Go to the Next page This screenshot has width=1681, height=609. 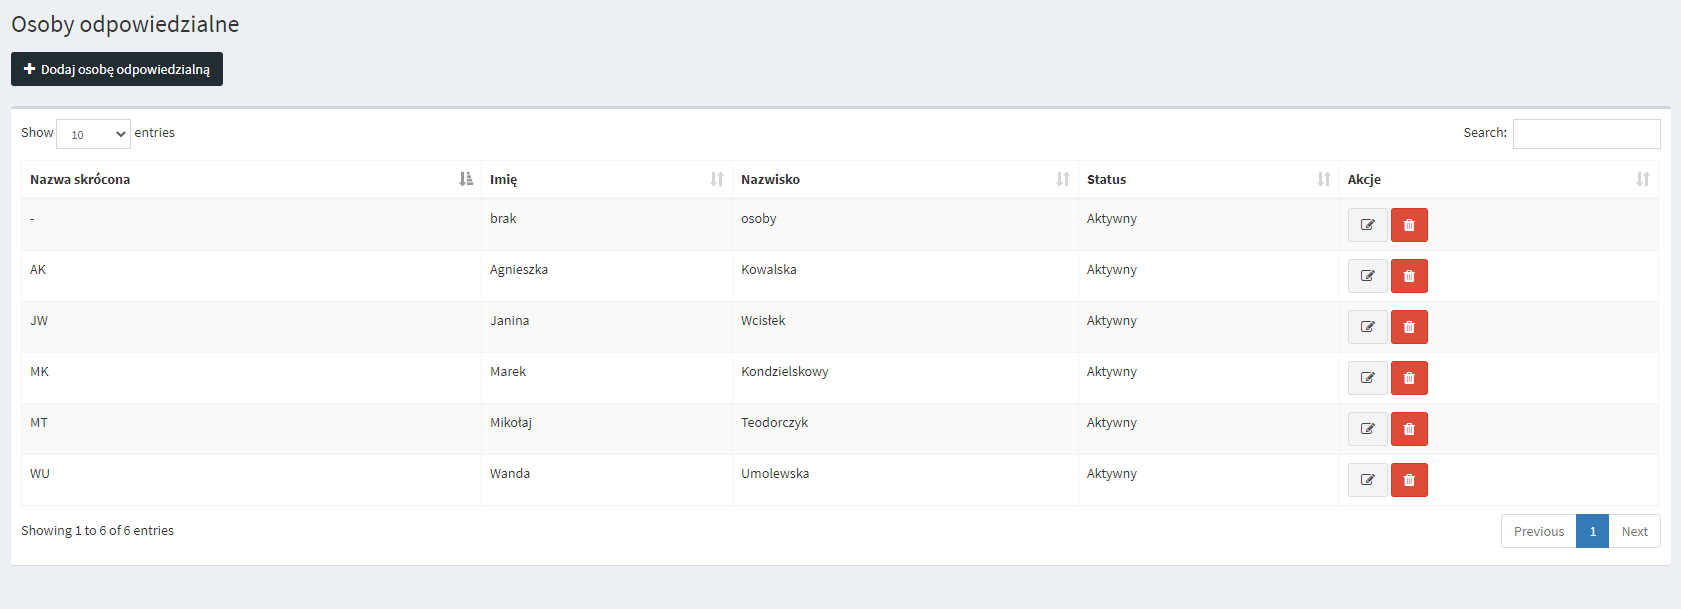(x=1634, y=531)
